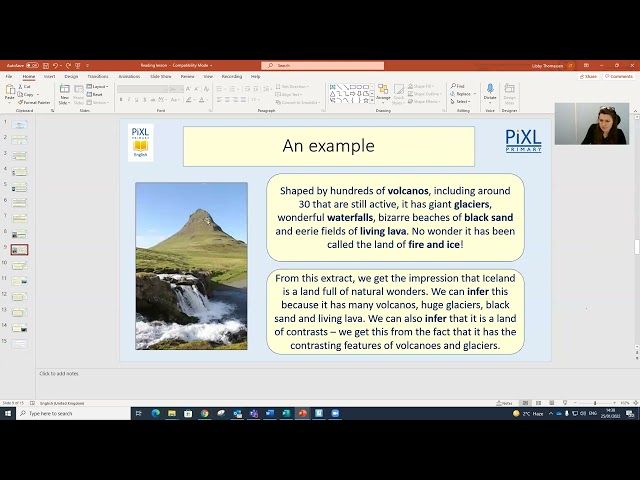
Task: Start Slide Show from status bar
Action: (x=565, y=403)
